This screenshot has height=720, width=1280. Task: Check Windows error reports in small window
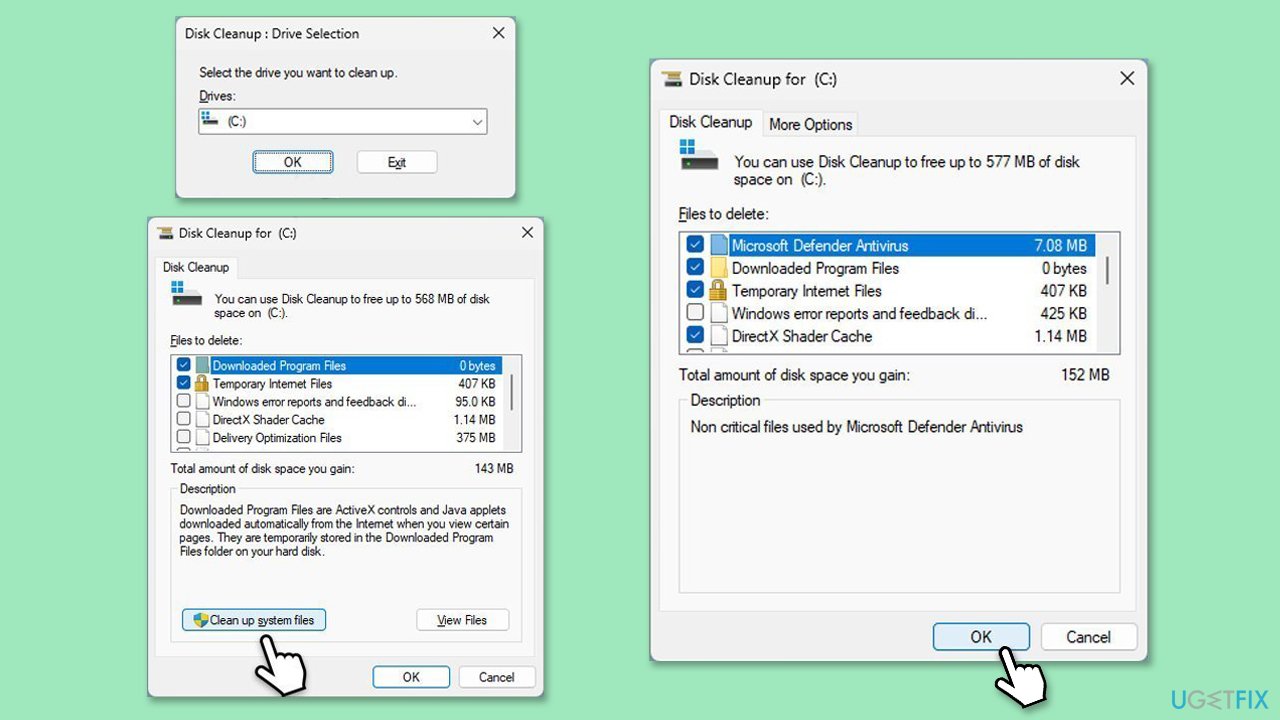pos(184,402)
